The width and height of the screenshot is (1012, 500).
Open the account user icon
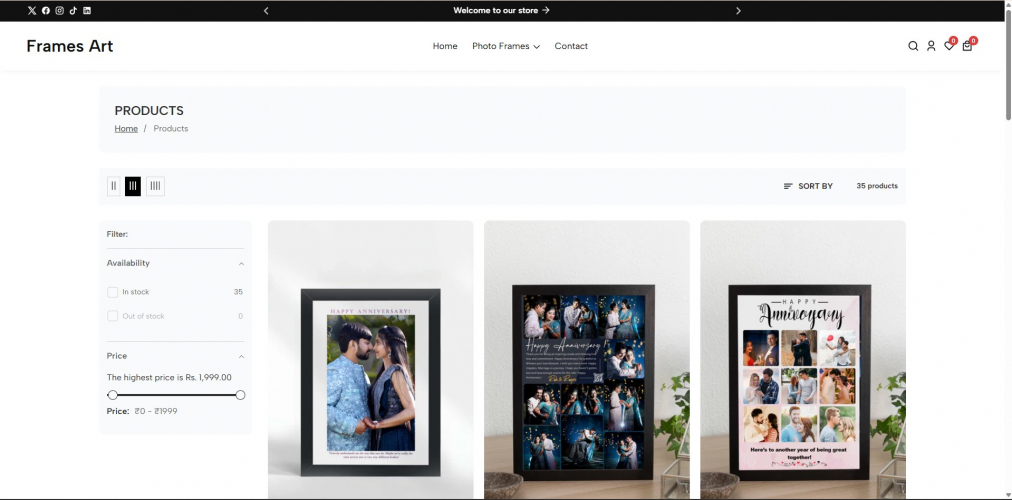(931, 46)
